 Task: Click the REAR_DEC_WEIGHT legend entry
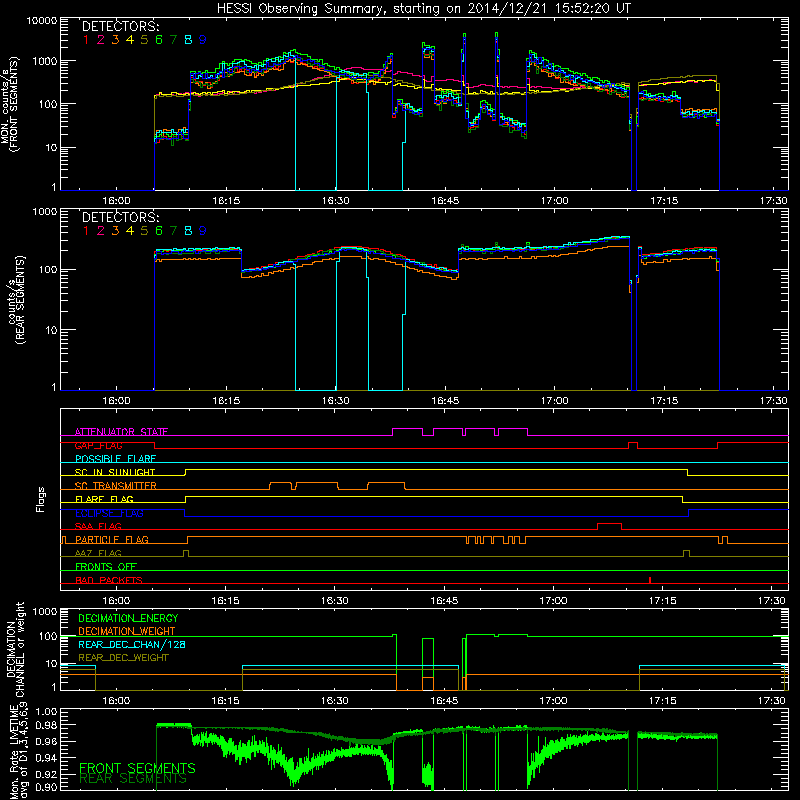tap(123, 658)
